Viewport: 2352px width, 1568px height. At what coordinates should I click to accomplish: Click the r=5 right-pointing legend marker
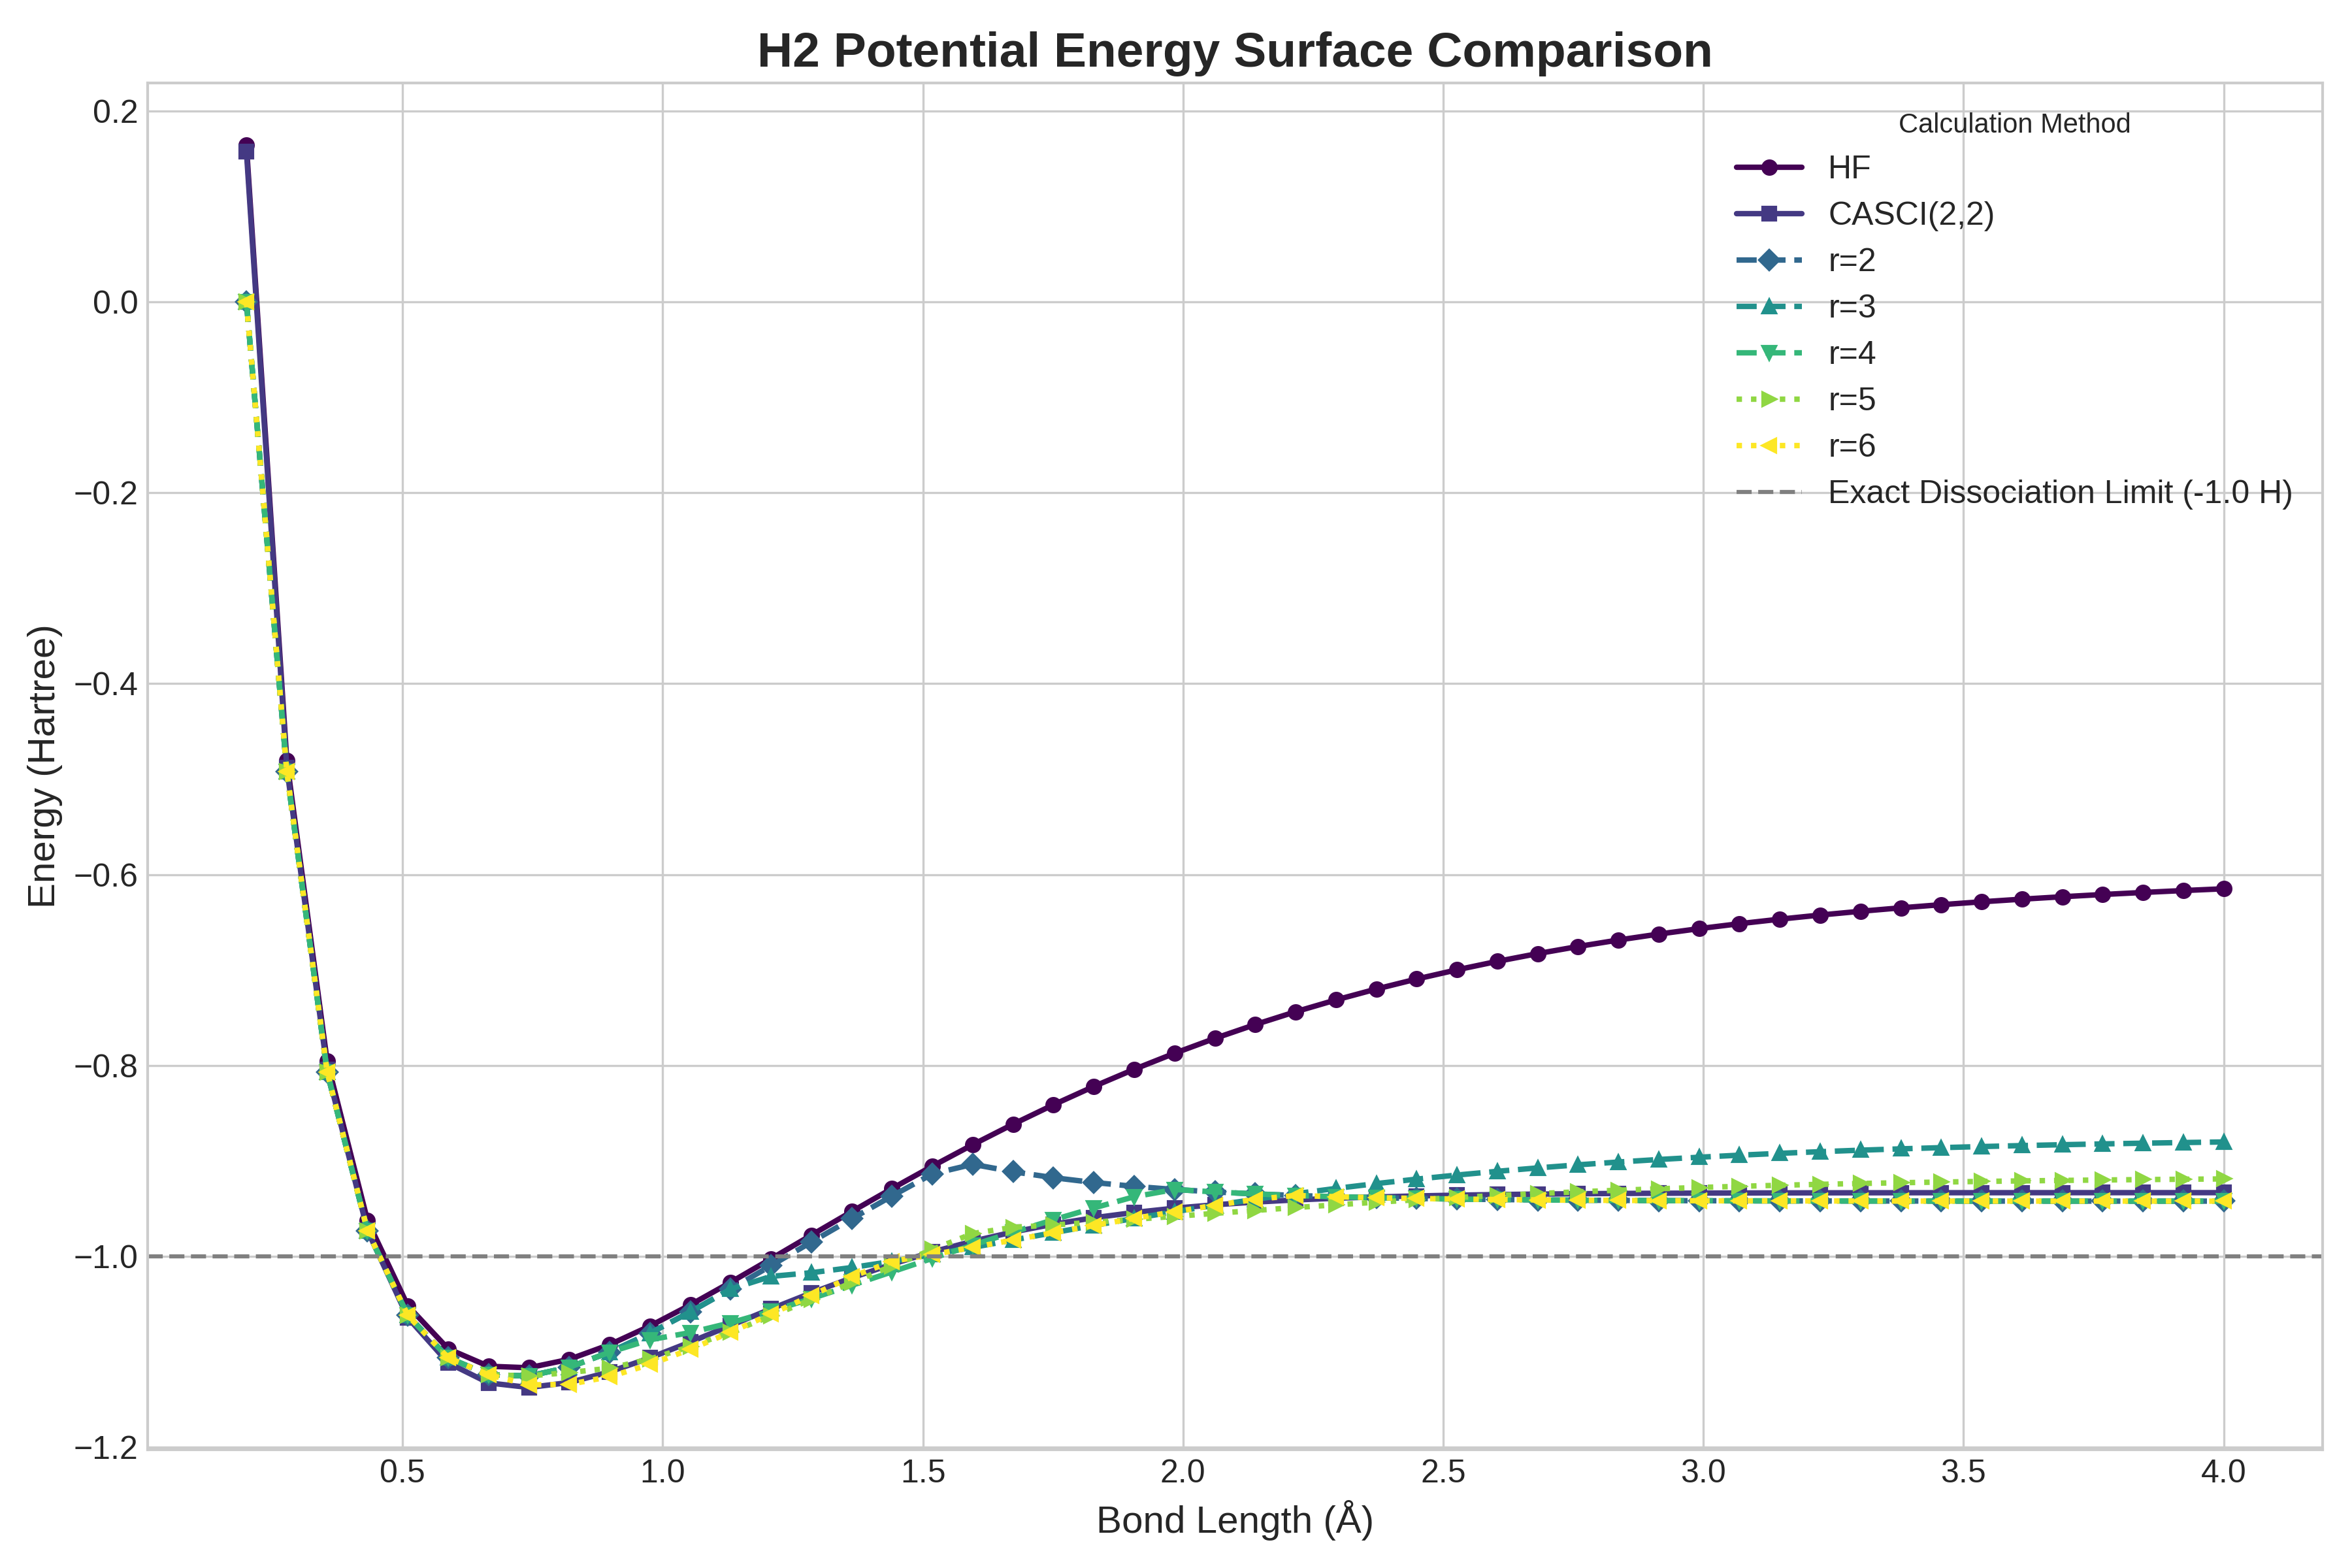[1769, 399]
